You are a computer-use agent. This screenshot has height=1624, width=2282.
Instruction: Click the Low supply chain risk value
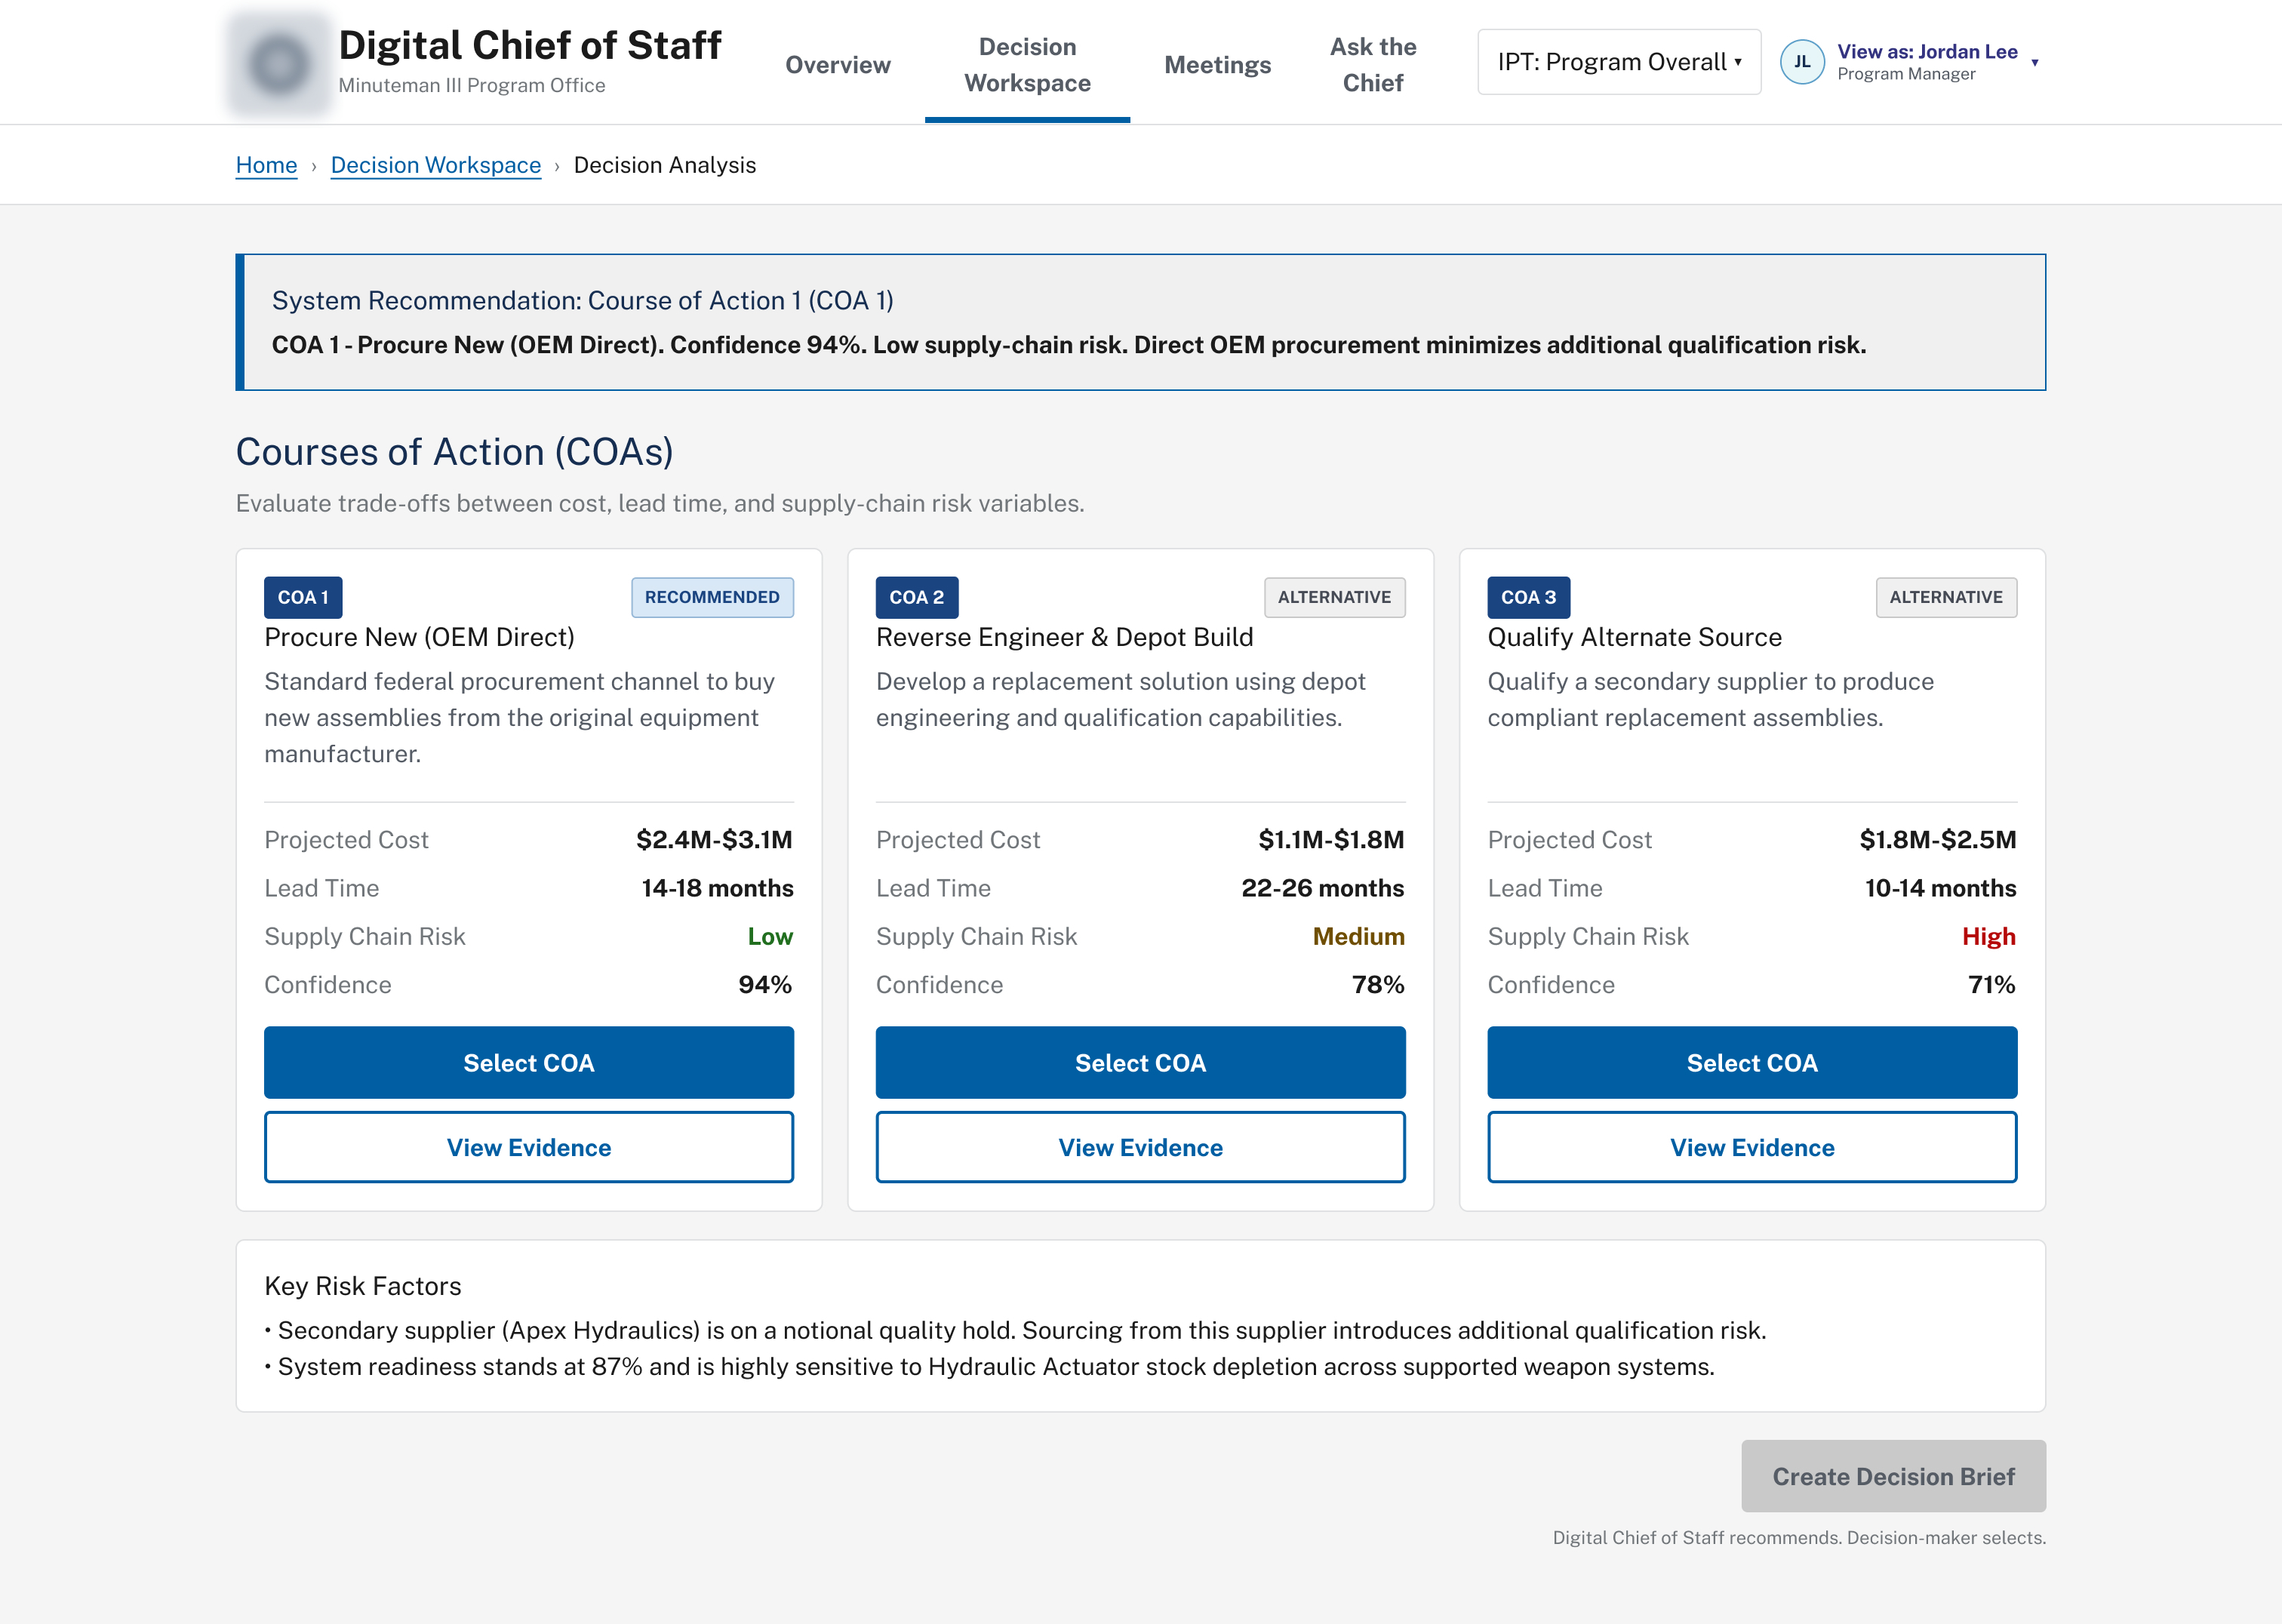770,936
